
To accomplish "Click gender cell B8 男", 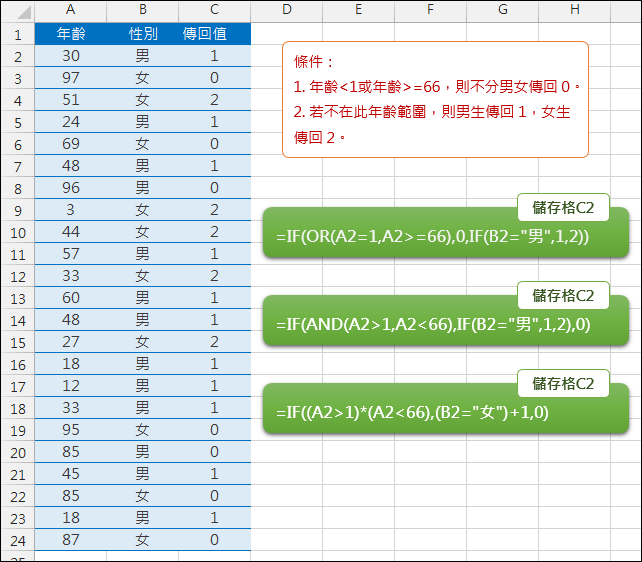I will coord(142,188).
